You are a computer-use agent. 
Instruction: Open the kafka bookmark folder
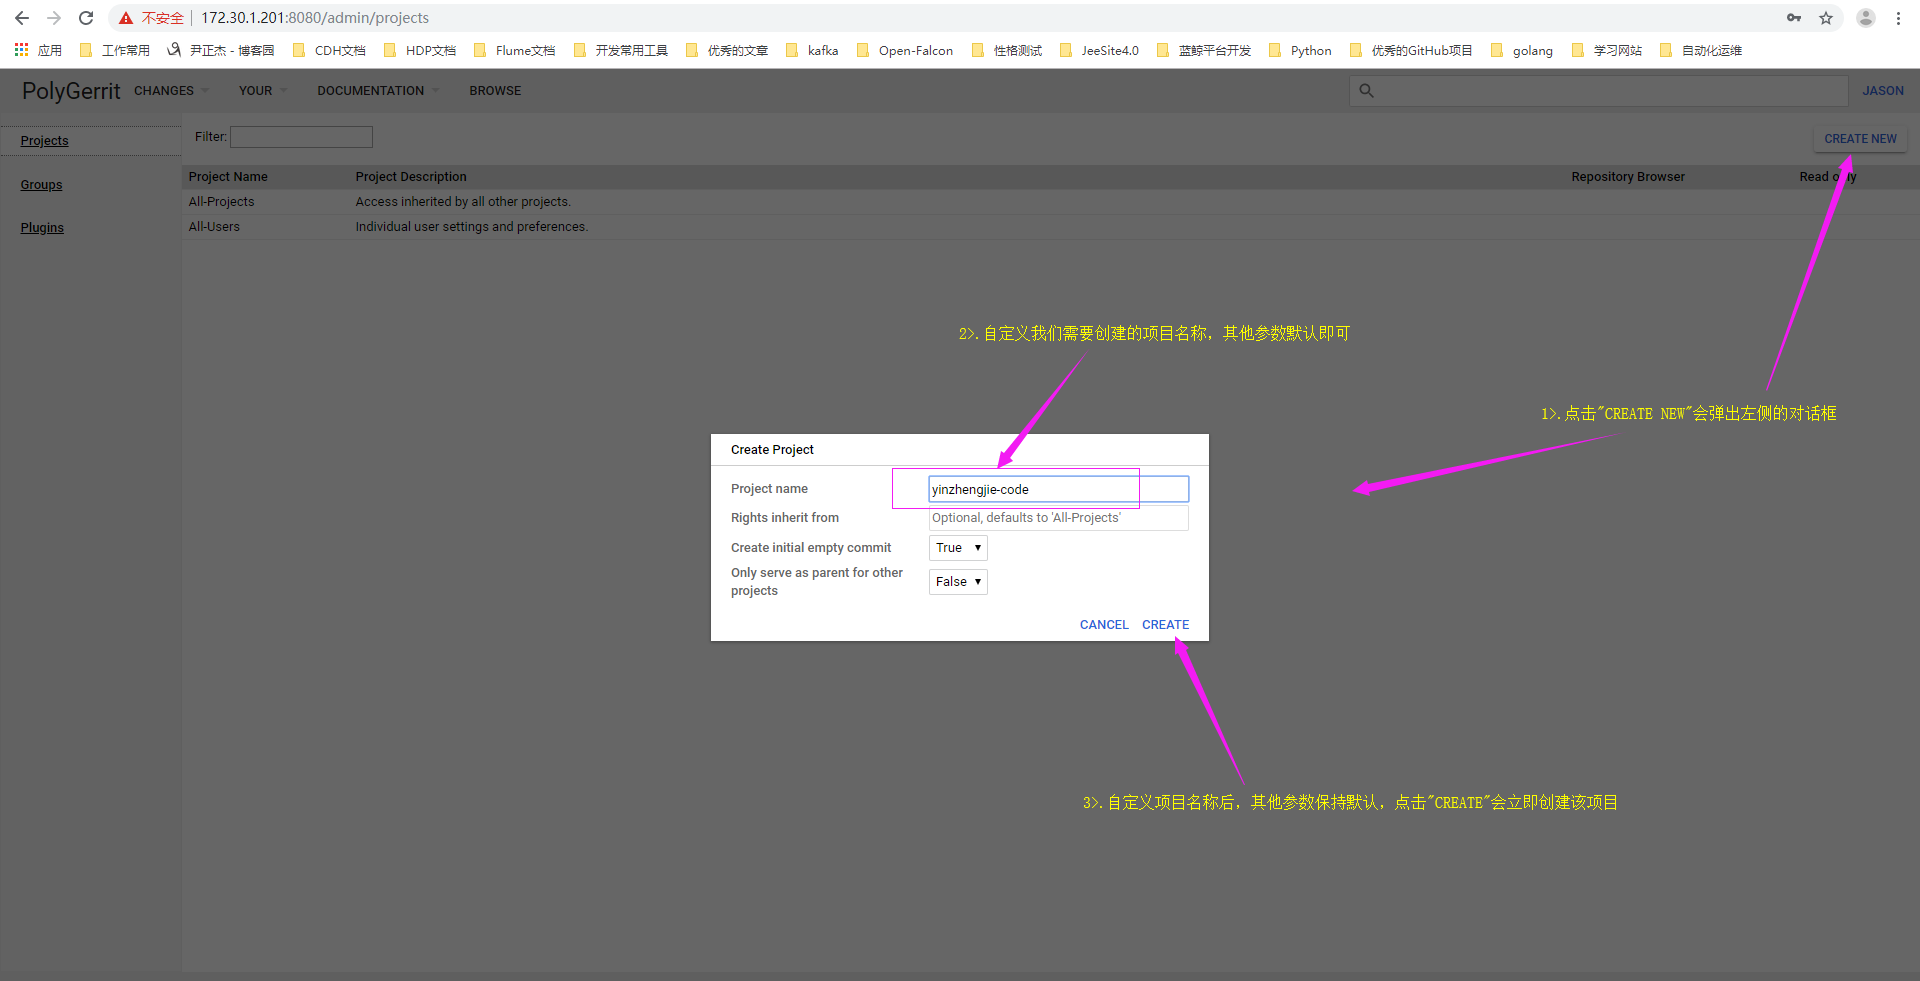812,50
